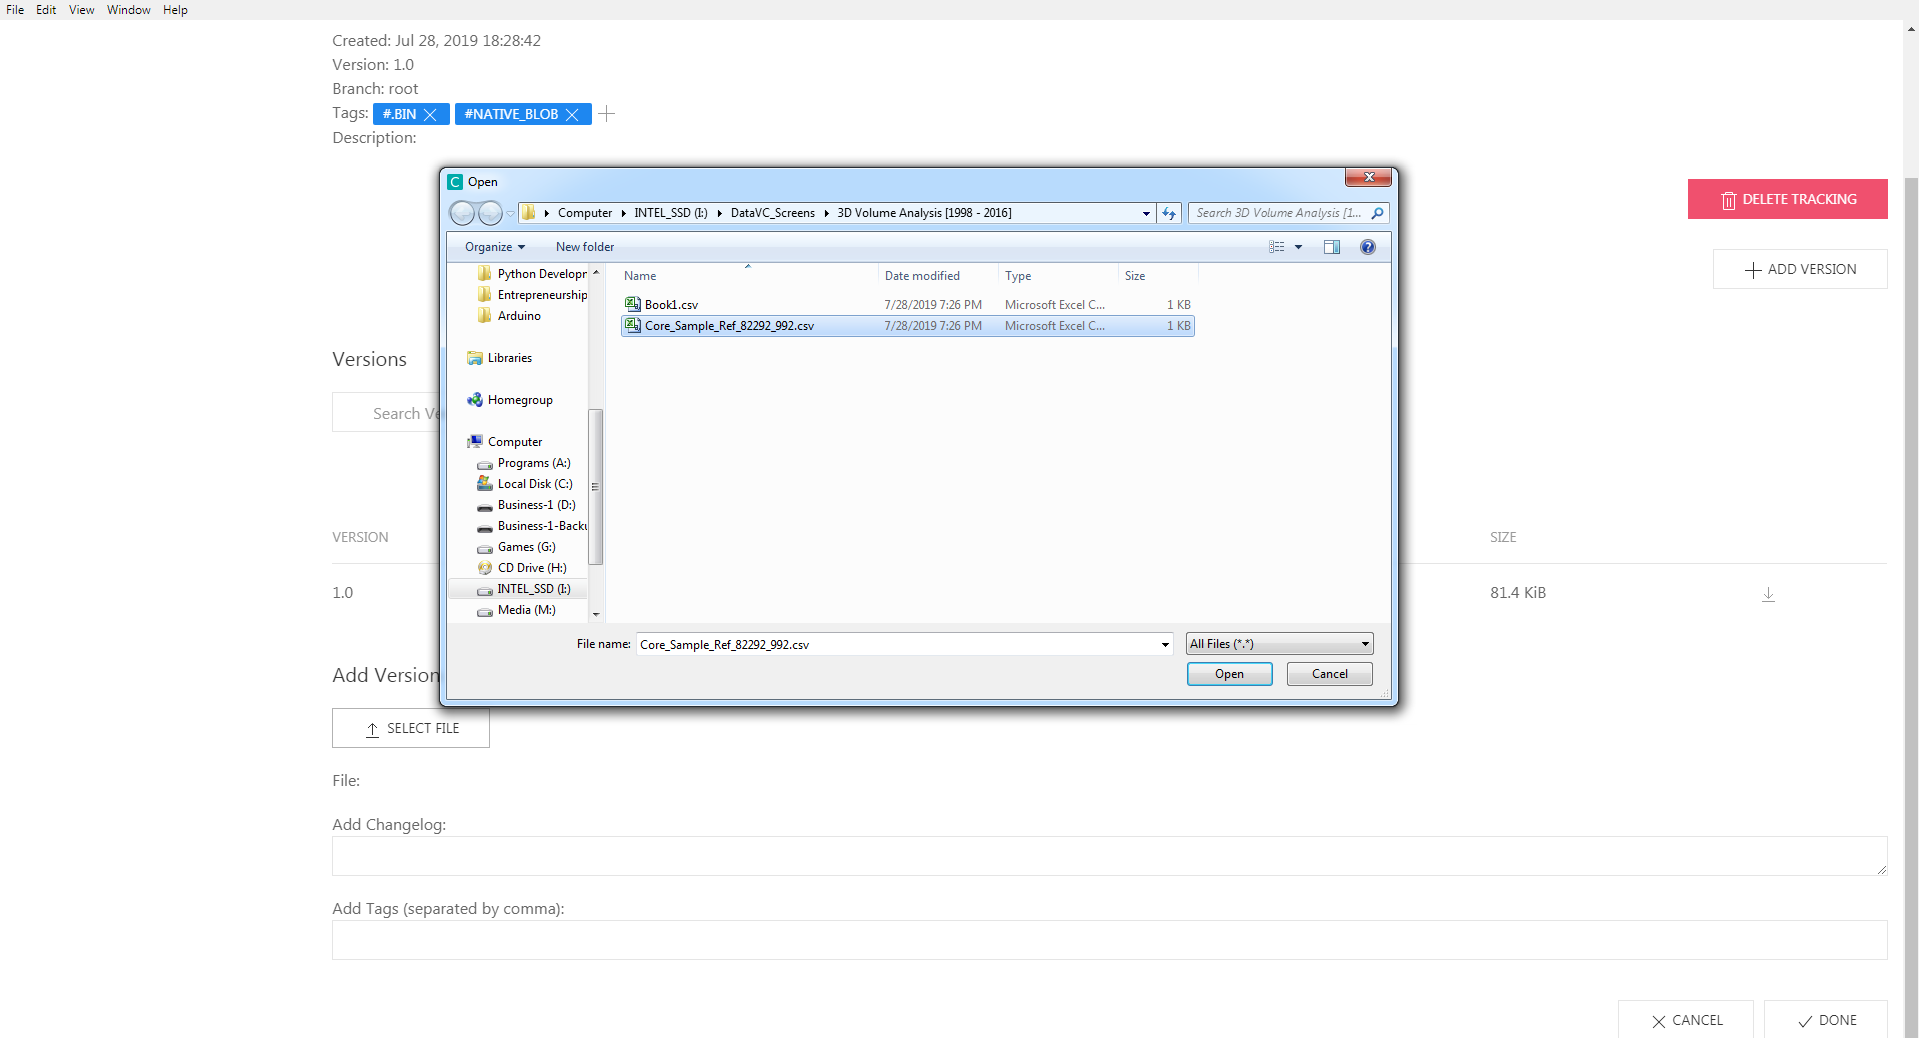Expand the address bar history dropdown
This screenshot has height=1038, width=1919.
coord(1146,213)
